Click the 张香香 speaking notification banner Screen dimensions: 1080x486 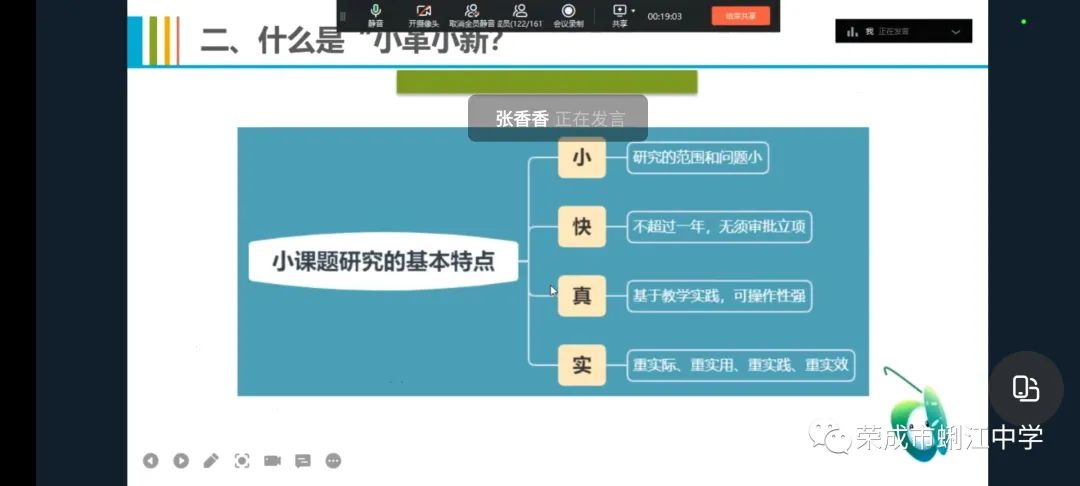558,118
